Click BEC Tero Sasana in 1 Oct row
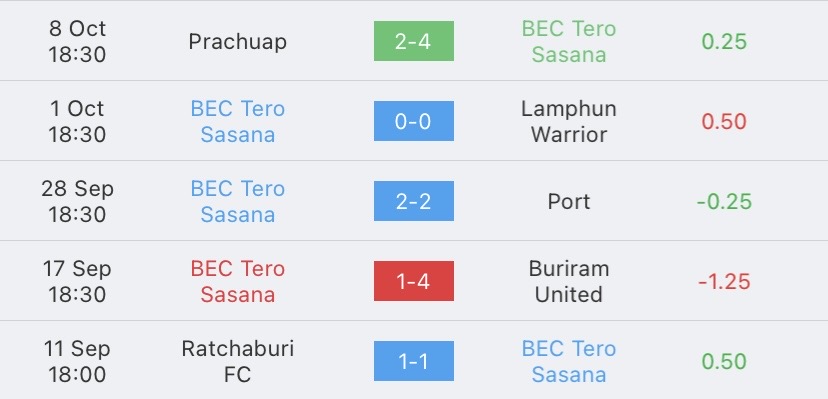828x399 pixels. (238, 121)
